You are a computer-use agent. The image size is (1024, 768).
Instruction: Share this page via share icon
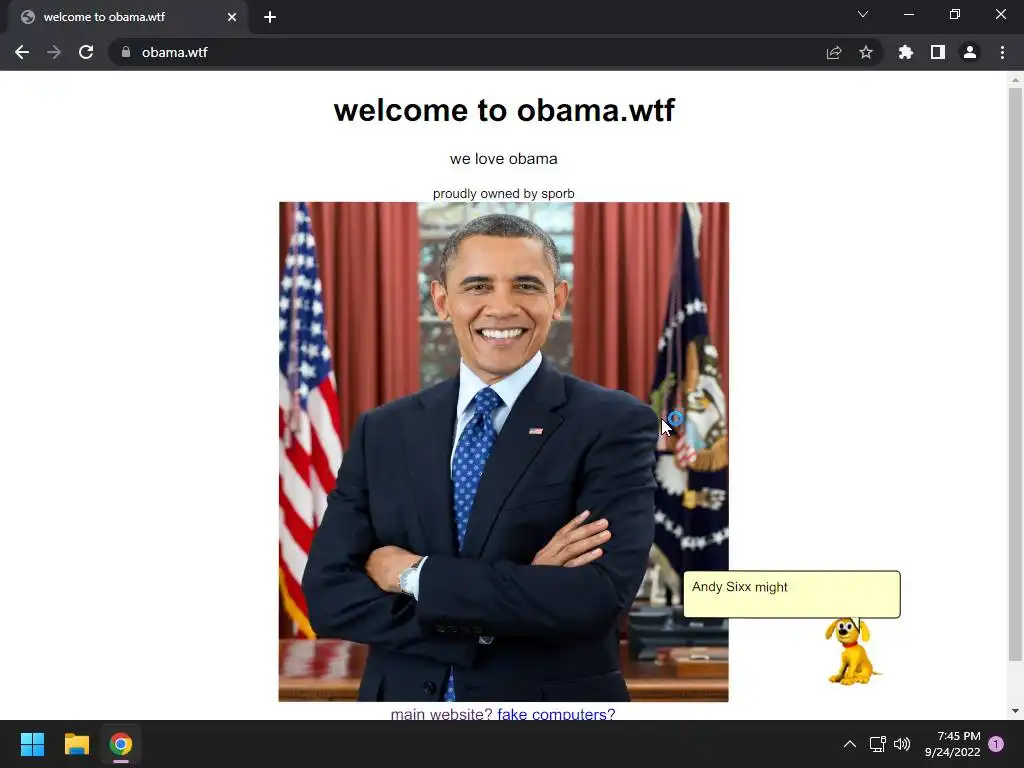click(834, 52)
